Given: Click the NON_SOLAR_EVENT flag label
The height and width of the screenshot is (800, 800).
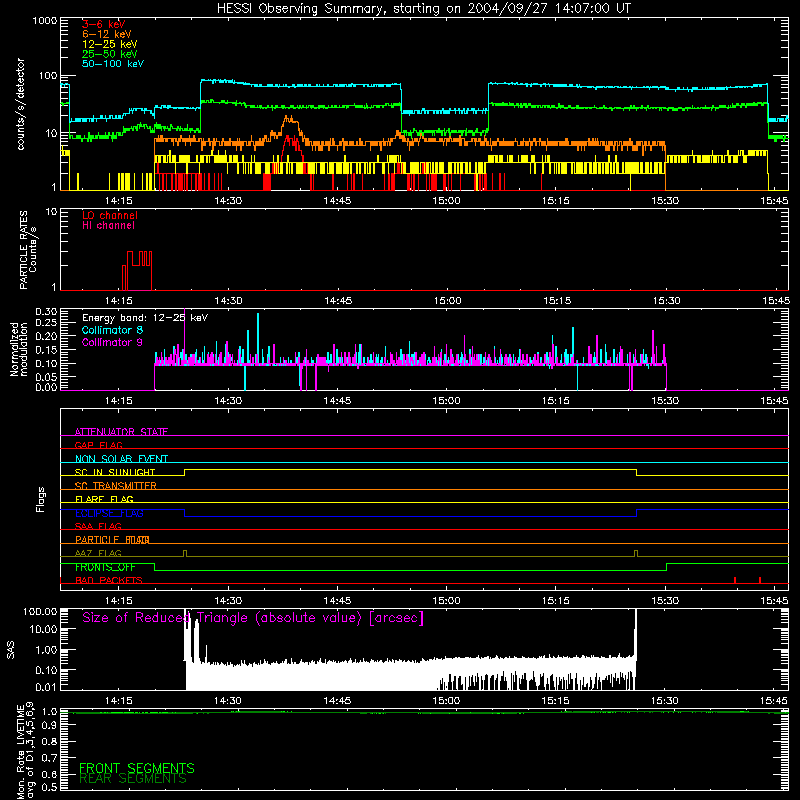Looking at the screenshot, I should (x=121, y=459).
